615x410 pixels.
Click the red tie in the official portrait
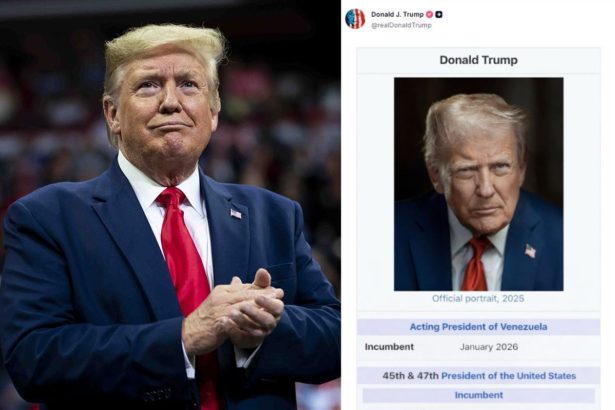pos(476,264)
